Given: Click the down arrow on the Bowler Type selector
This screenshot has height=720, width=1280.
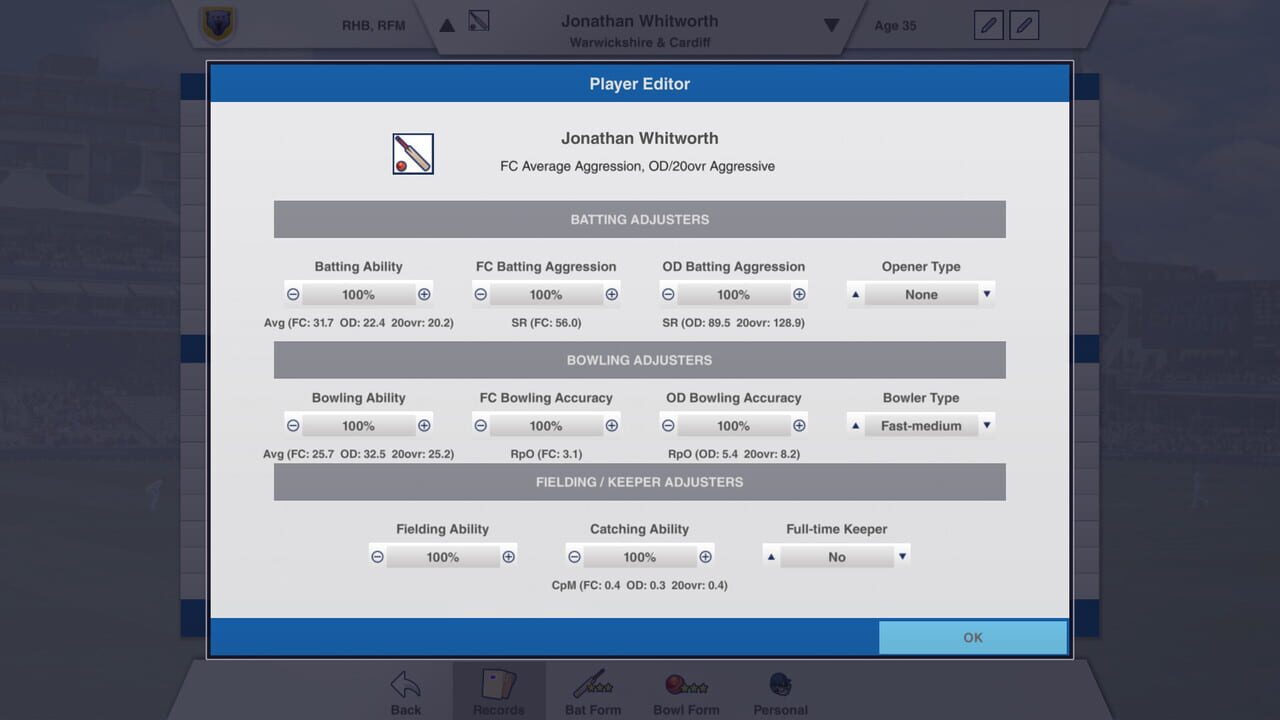Looking at the screenshot, I should click(x=987, y=425).
